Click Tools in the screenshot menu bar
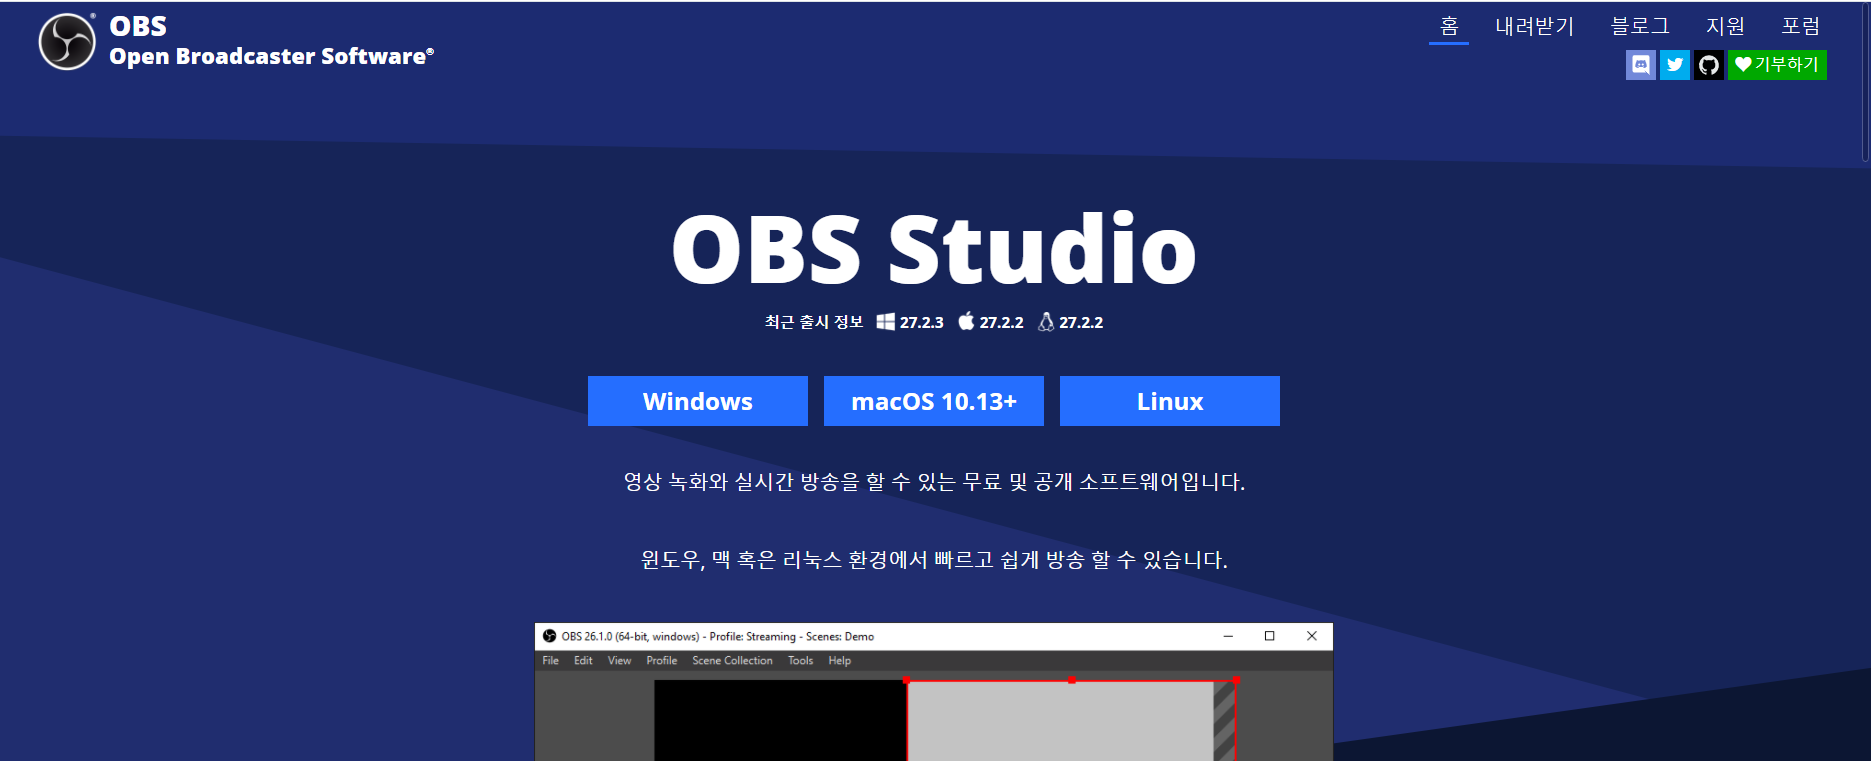 tap(800, 660)
